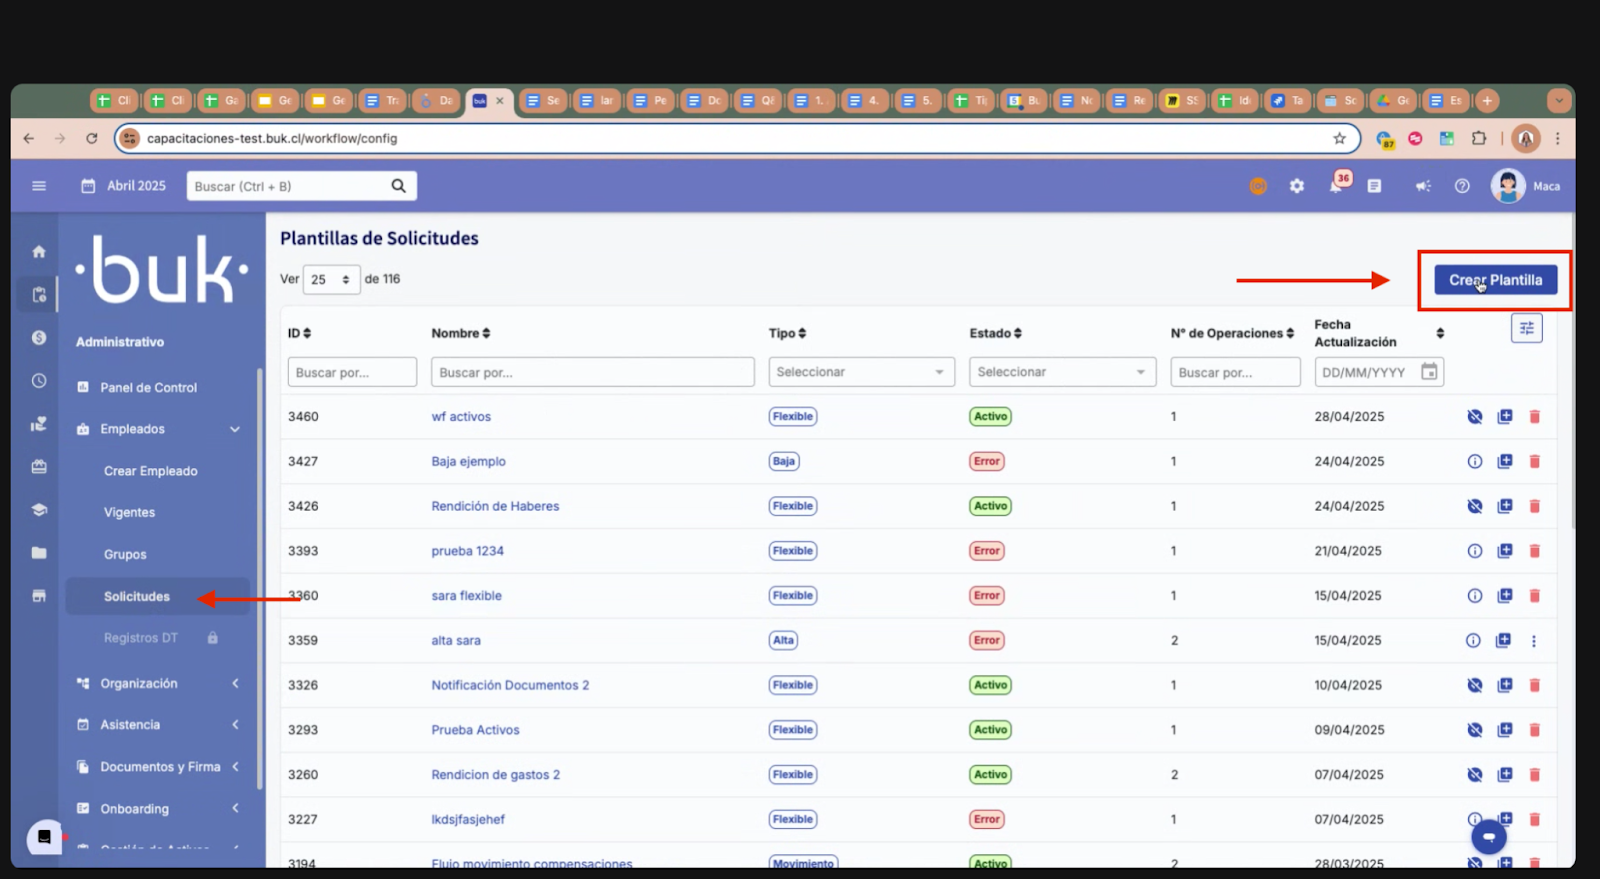Click the Nombre search input field

[x=592, y=372]
